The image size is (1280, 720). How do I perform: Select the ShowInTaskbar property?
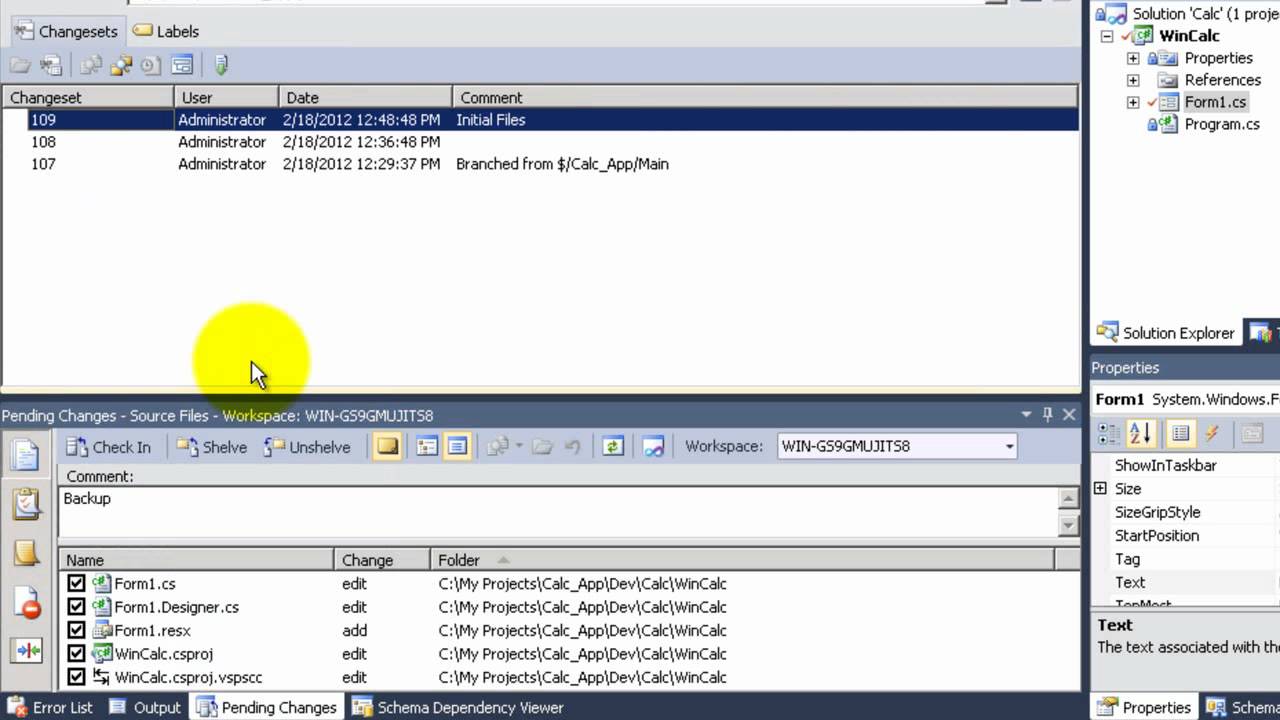click(1165, 465)
